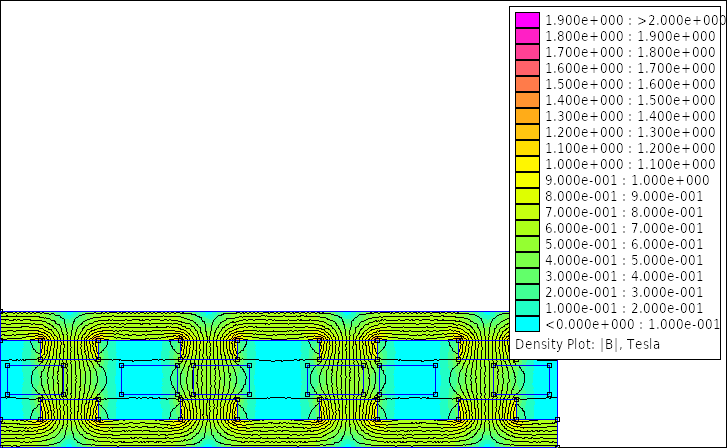
Task: Click the swatch beside 8.000e-001 : 9.000e-001
Action: [x=527, y=196]
